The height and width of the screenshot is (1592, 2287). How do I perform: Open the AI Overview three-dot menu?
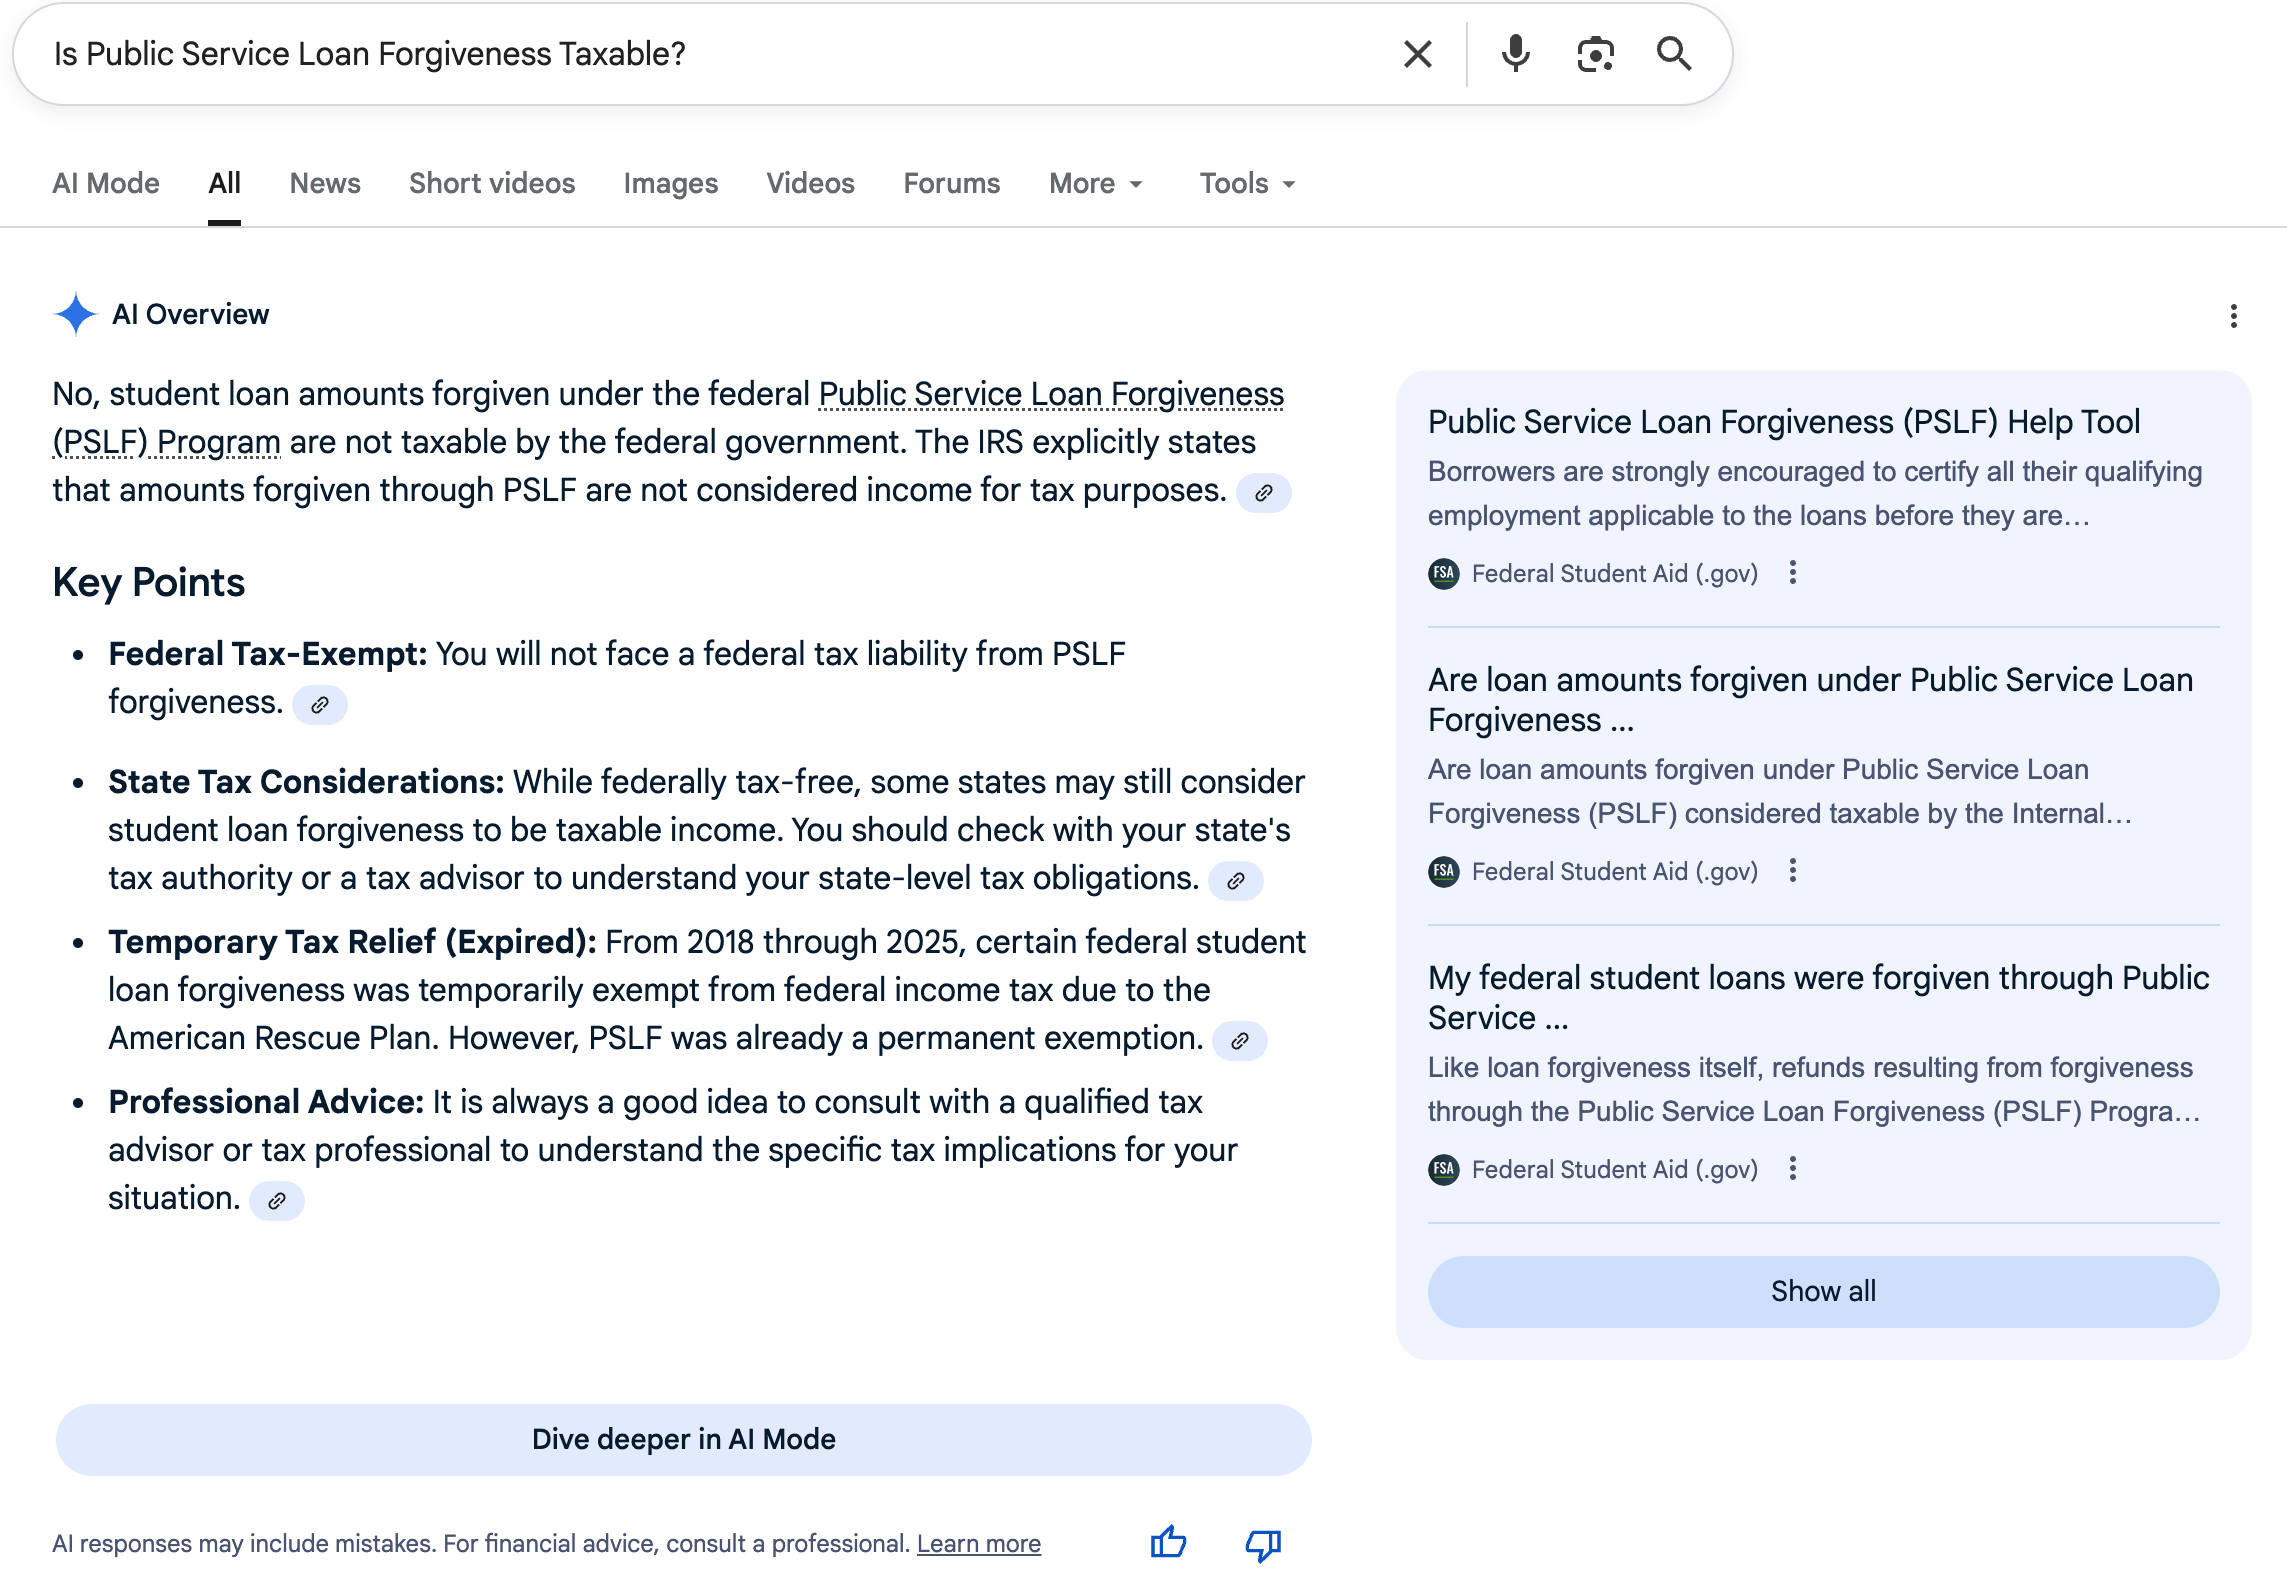click(2234, 315)
